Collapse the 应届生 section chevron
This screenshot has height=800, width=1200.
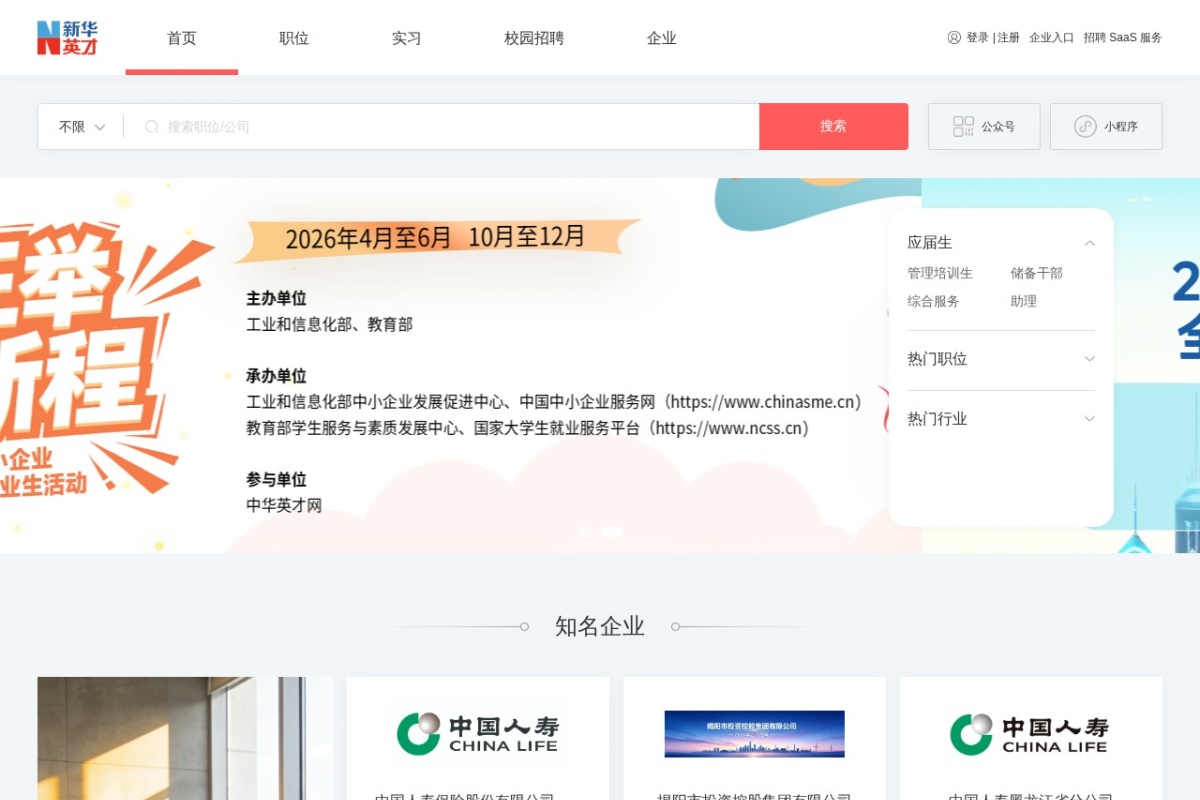pos(1090,243)
